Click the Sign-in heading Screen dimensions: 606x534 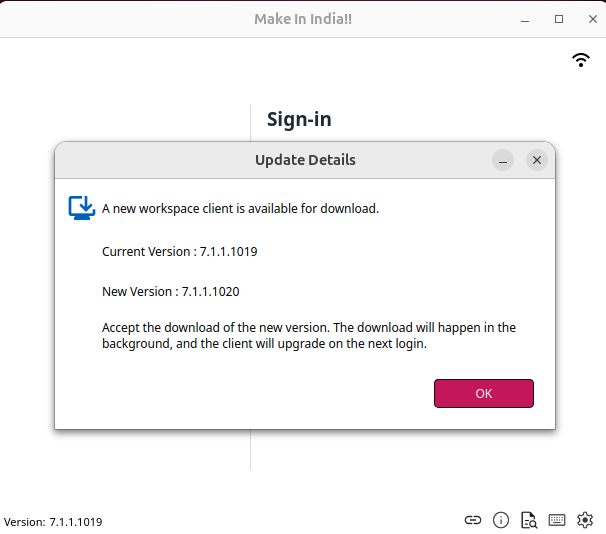coord(299,120)
